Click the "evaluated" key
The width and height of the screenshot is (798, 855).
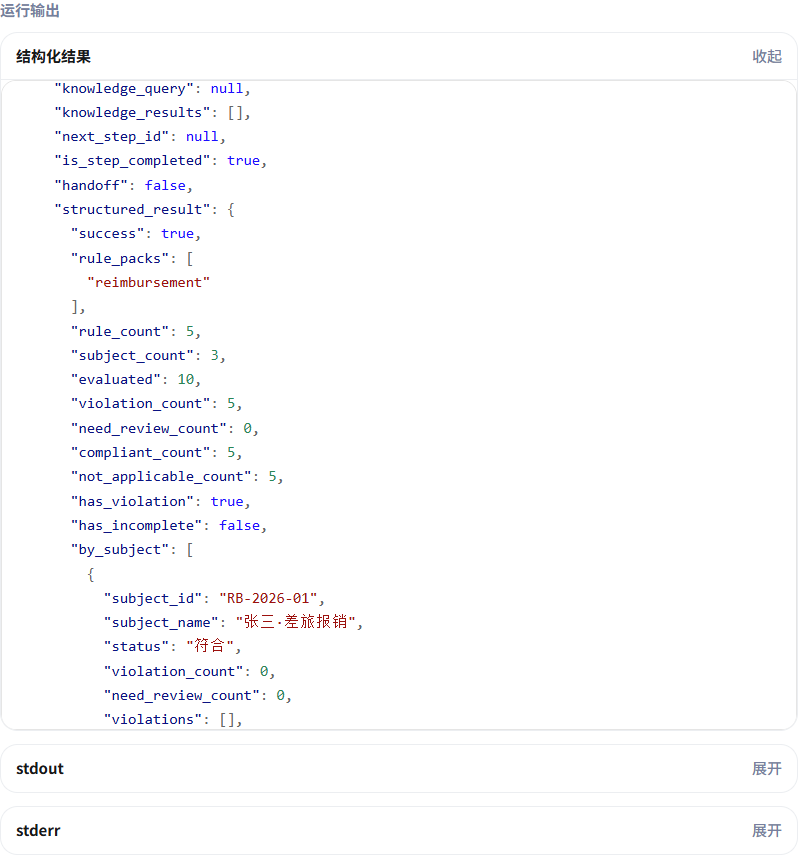click(116, 380)
